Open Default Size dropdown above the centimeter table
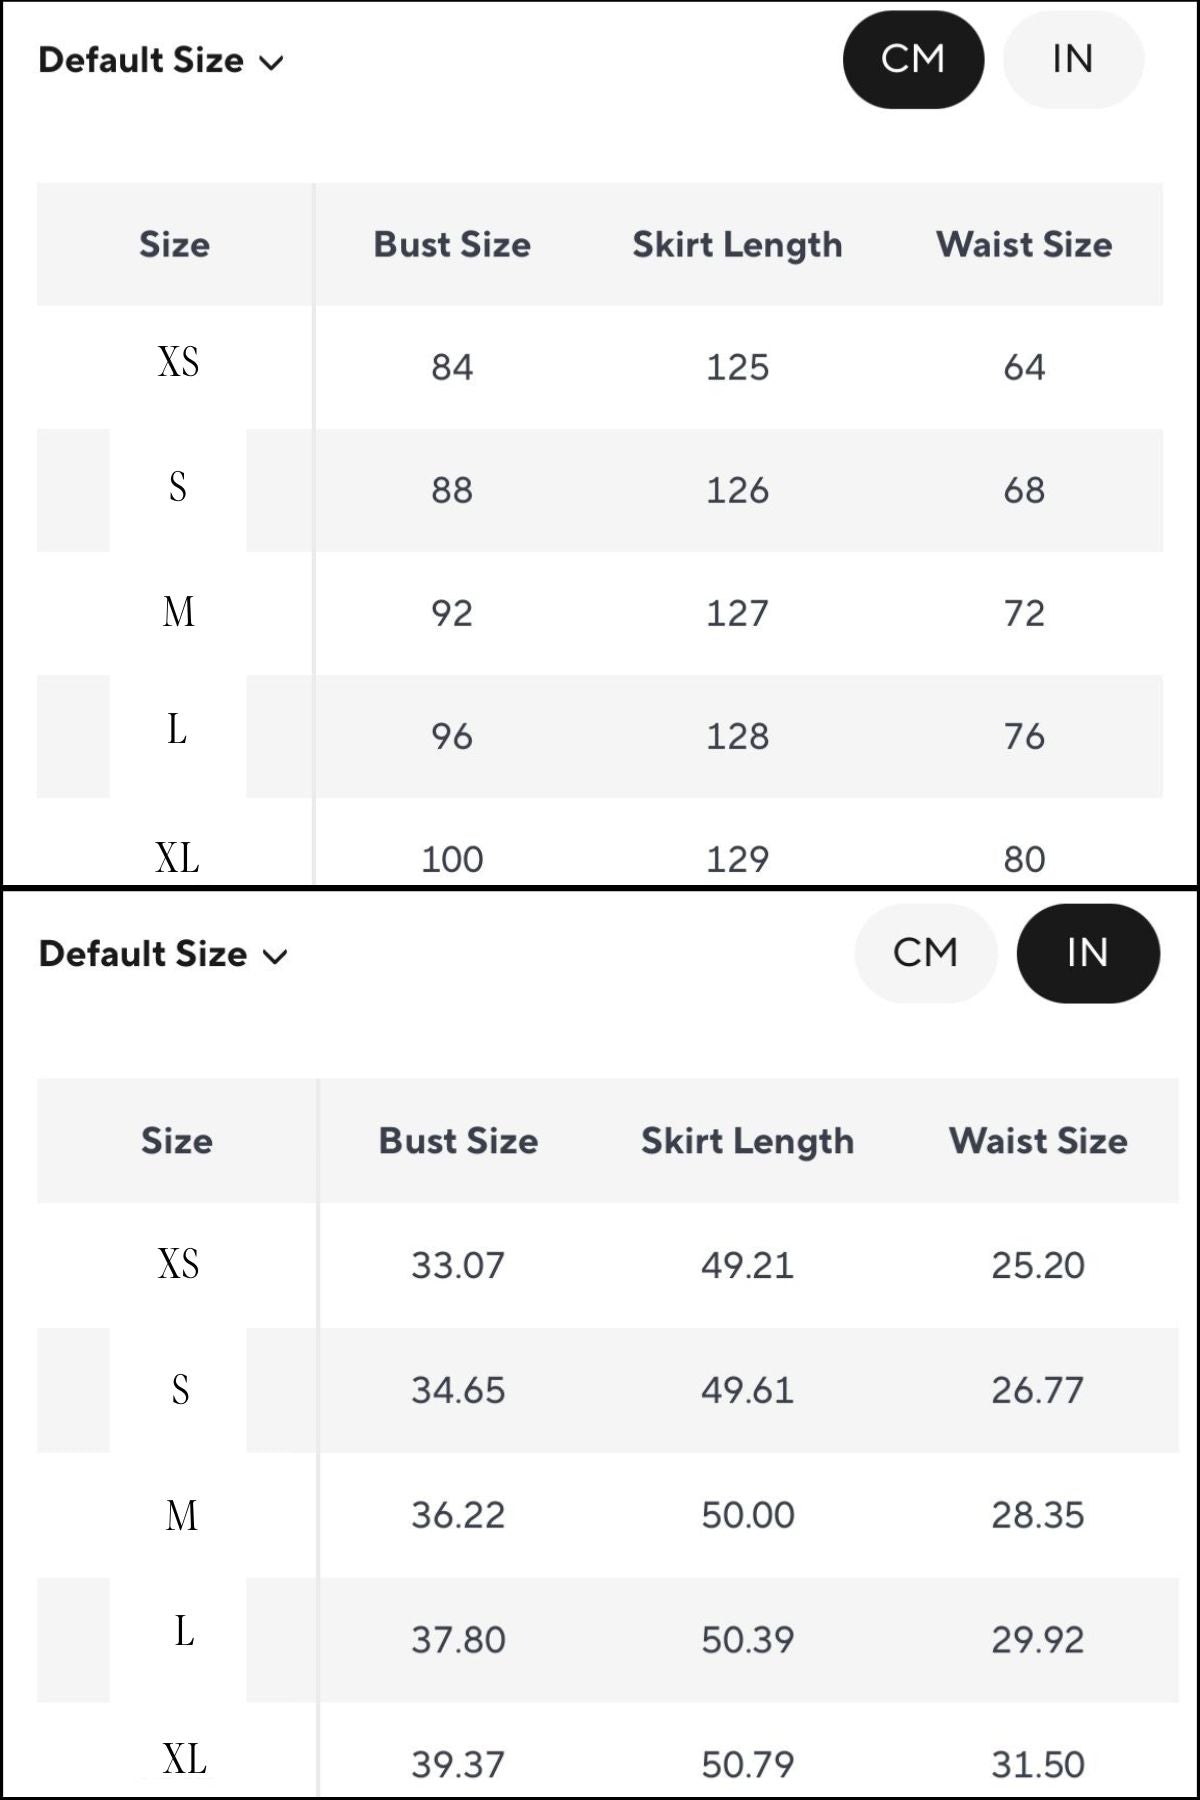 click(161, 61)
